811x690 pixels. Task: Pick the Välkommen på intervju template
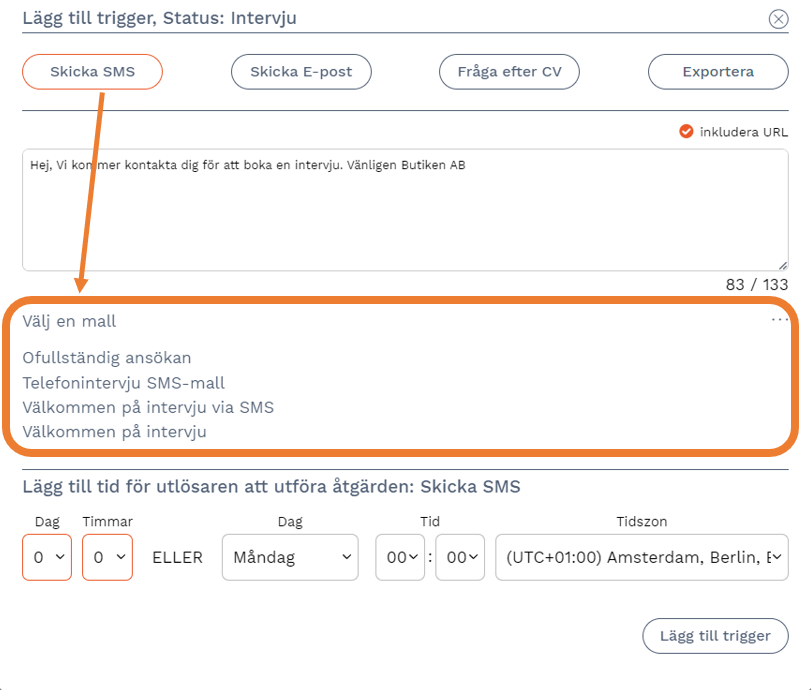click(114, 432)
